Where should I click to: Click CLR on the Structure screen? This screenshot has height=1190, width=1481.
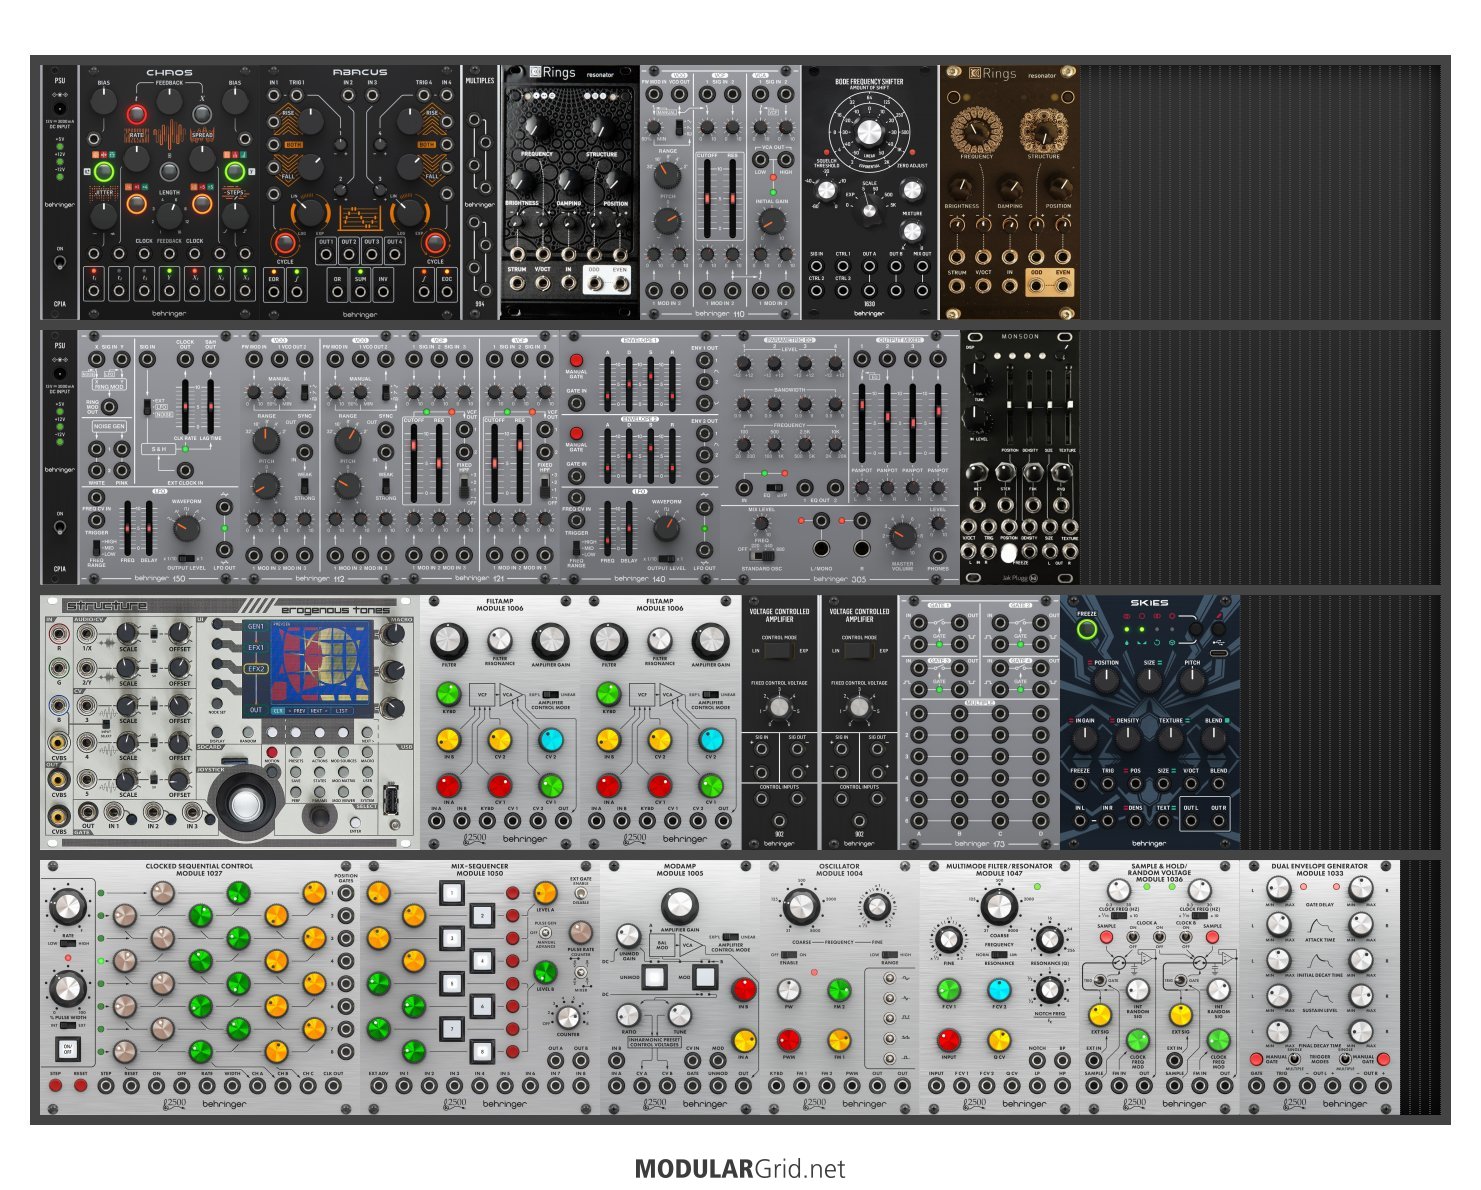click(278, 710)
